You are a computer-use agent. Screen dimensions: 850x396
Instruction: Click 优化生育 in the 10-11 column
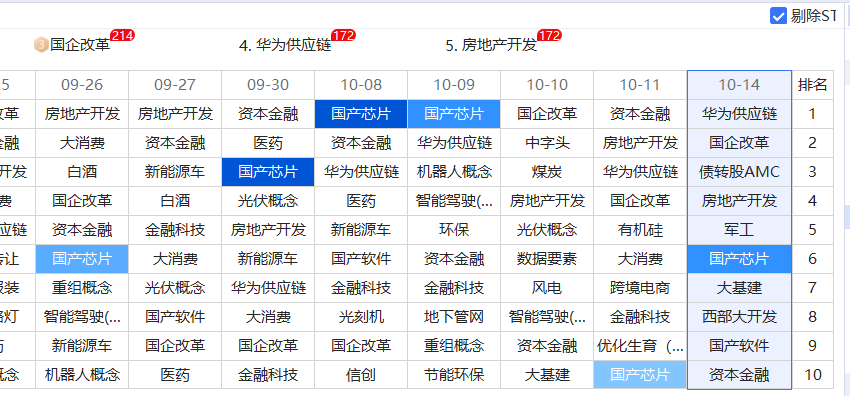tap(640, 346)
